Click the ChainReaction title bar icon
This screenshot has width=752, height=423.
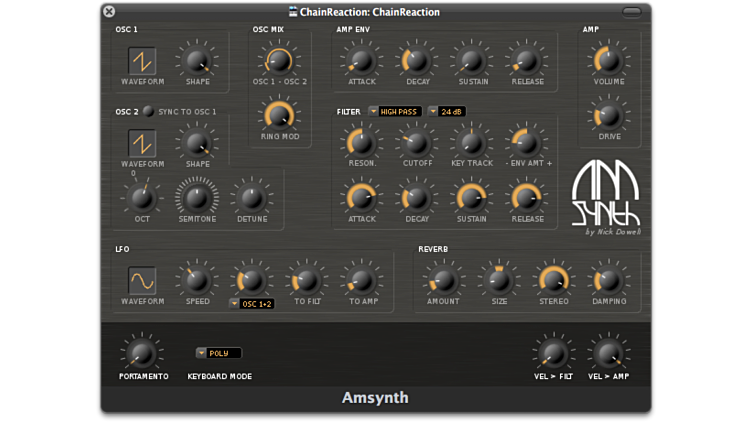click(293, 12)
